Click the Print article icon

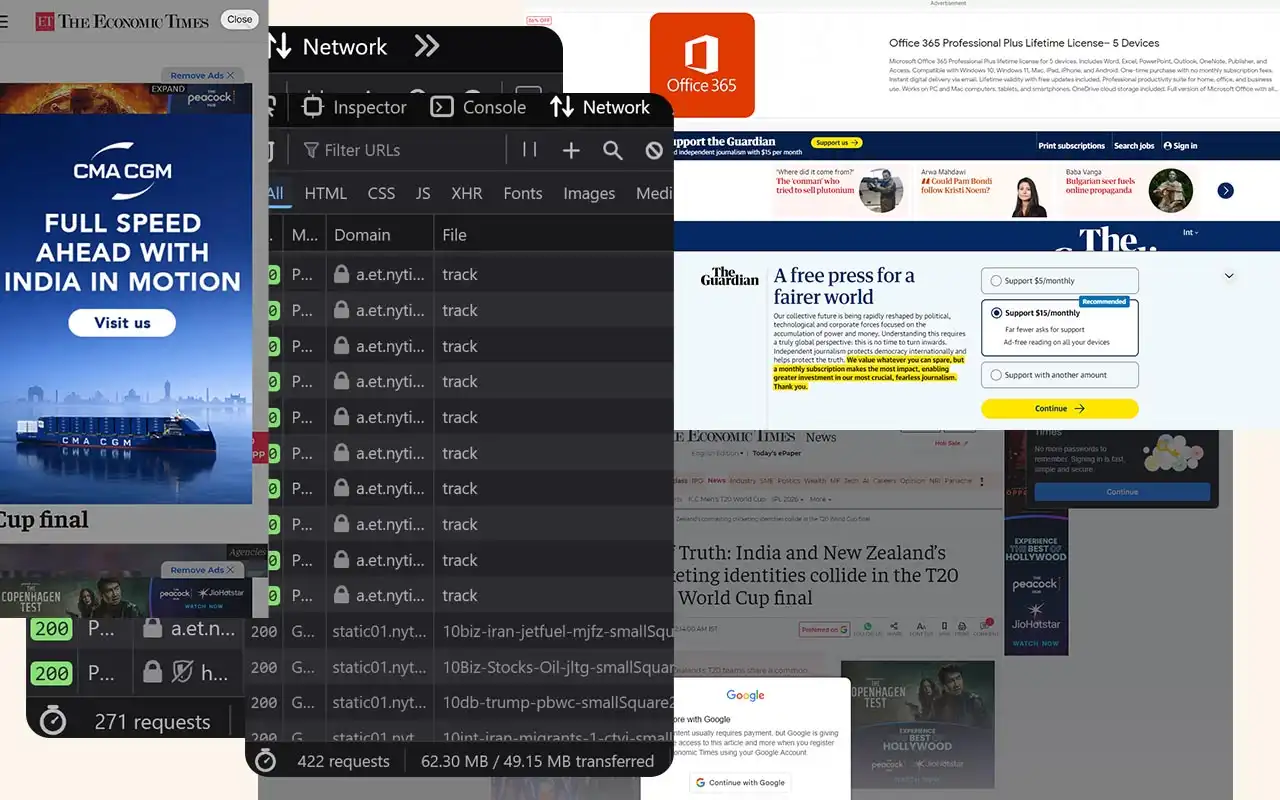click(x=963, y=625)
